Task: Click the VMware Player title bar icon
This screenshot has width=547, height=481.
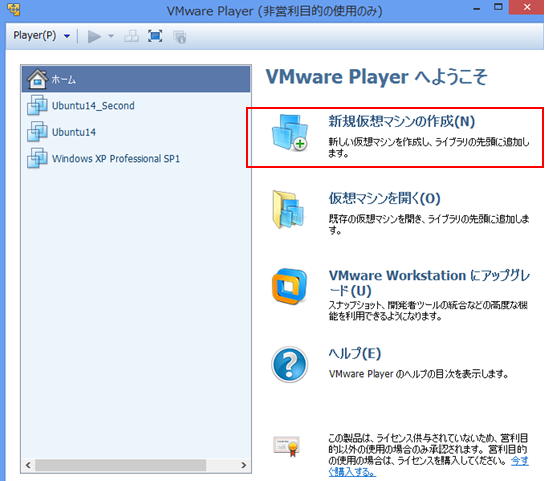Action: (14, 10)
